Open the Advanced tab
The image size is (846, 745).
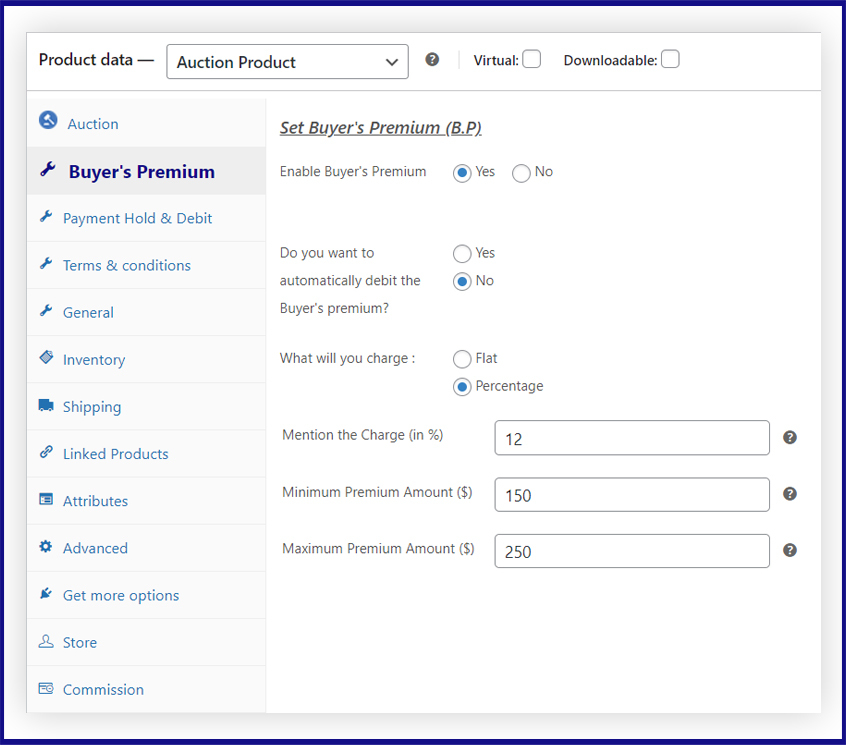coord(146,548)
